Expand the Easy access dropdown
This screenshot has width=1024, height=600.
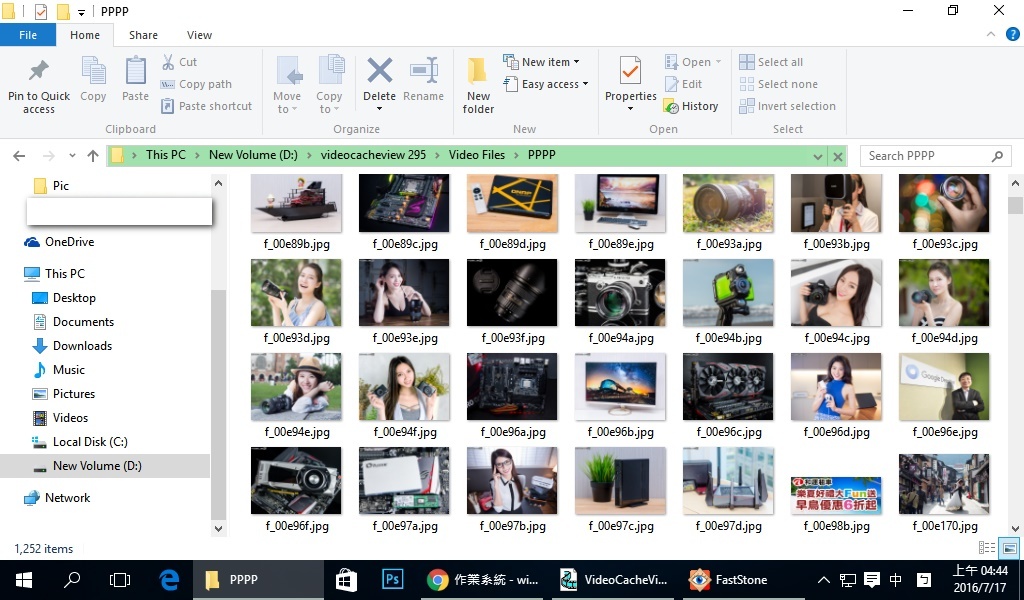coord(554,84)
